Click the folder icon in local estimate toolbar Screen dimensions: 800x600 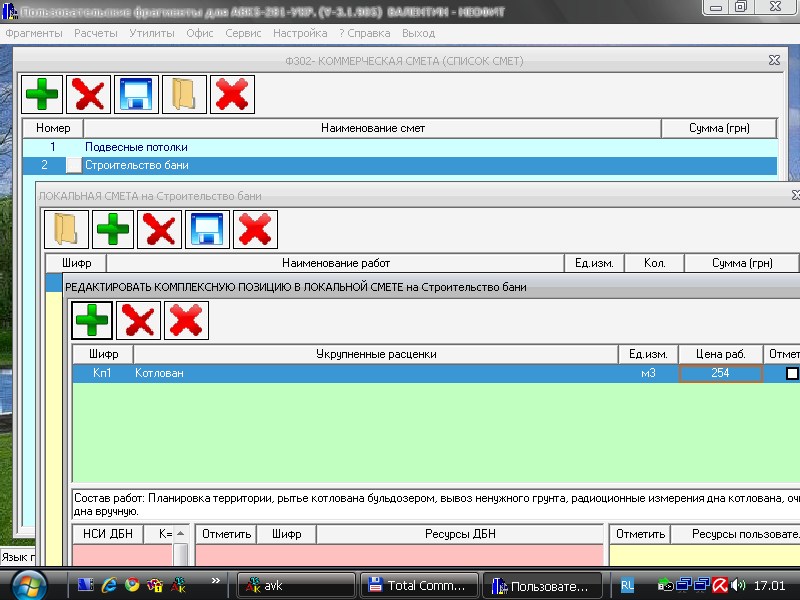pyautogui.click(x=65, y=229)
